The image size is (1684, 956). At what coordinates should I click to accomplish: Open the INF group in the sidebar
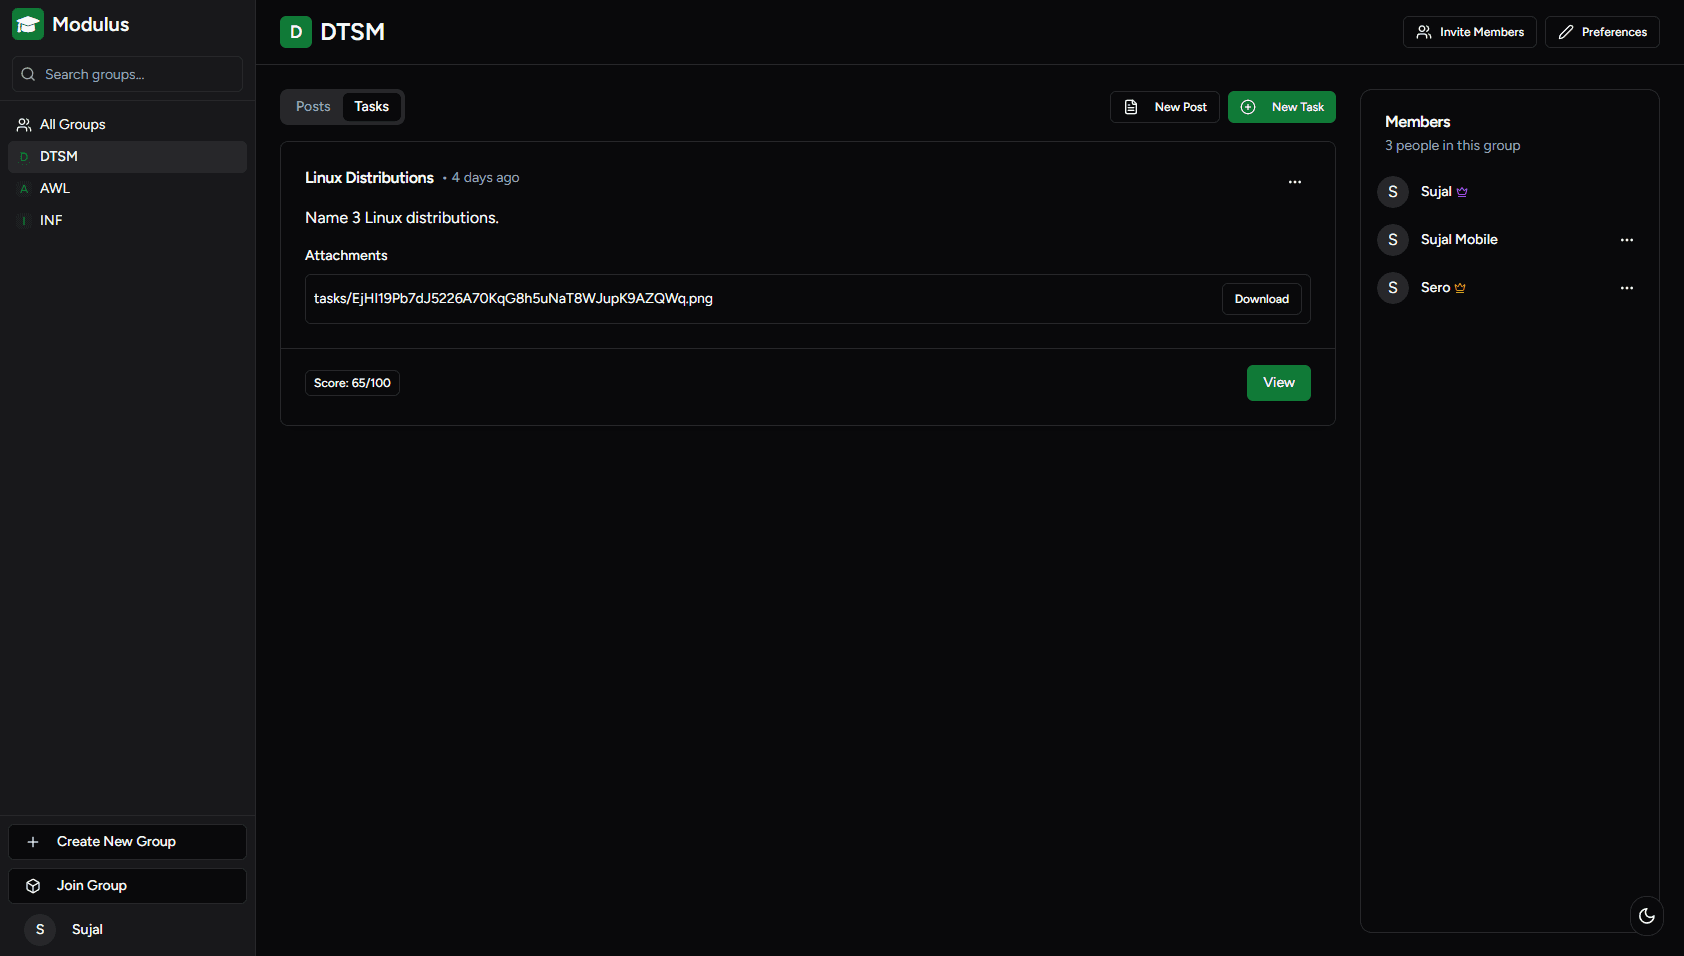pos(51,220)
